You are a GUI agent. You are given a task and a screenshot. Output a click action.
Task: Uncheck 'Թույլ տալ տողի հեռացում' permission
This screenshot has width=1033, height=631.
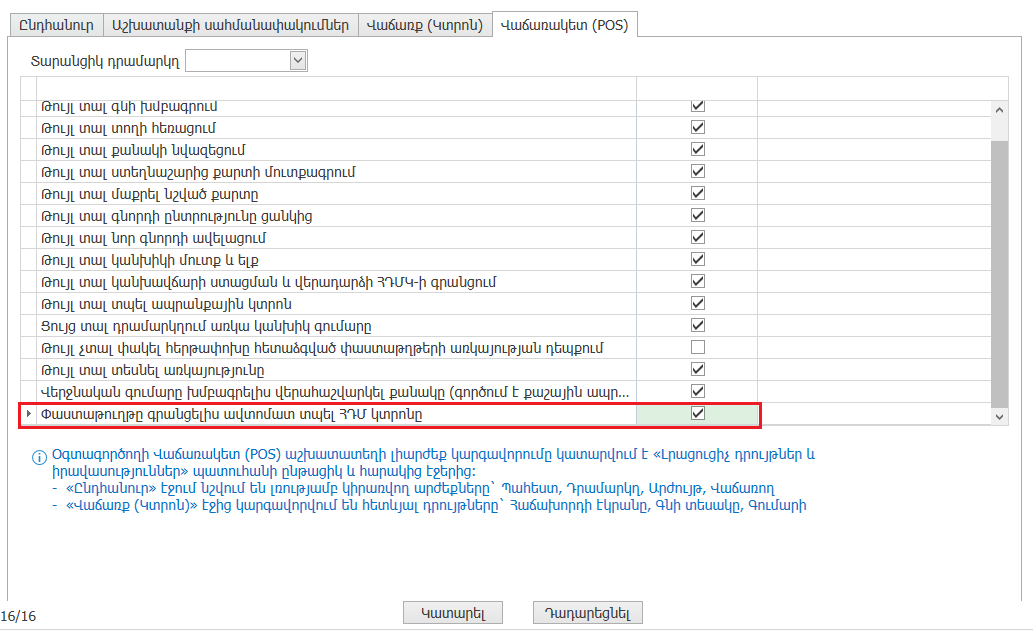click(698, 128)
